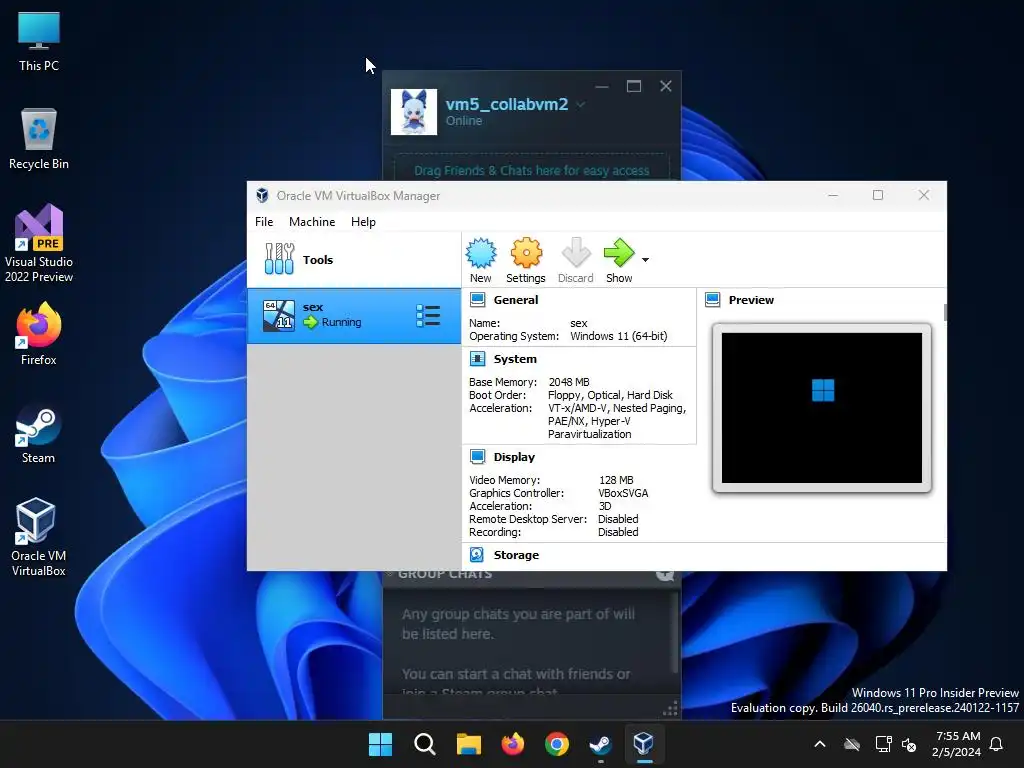The height and width of the screenshot is (768, 1024).
Task: Click 'Floppy, Optical, Hard Disk' boot order
Action: (610, 395)
